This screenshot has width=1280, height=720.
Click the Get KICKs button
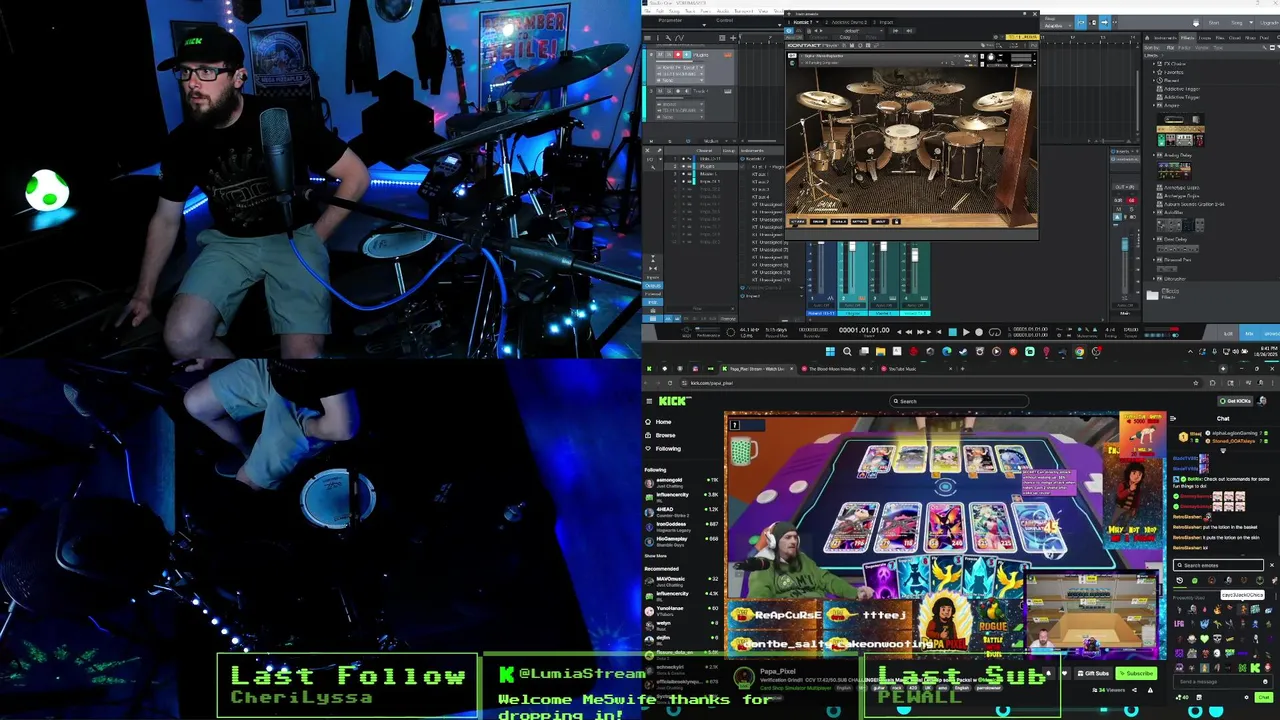tap(1237, 401)
